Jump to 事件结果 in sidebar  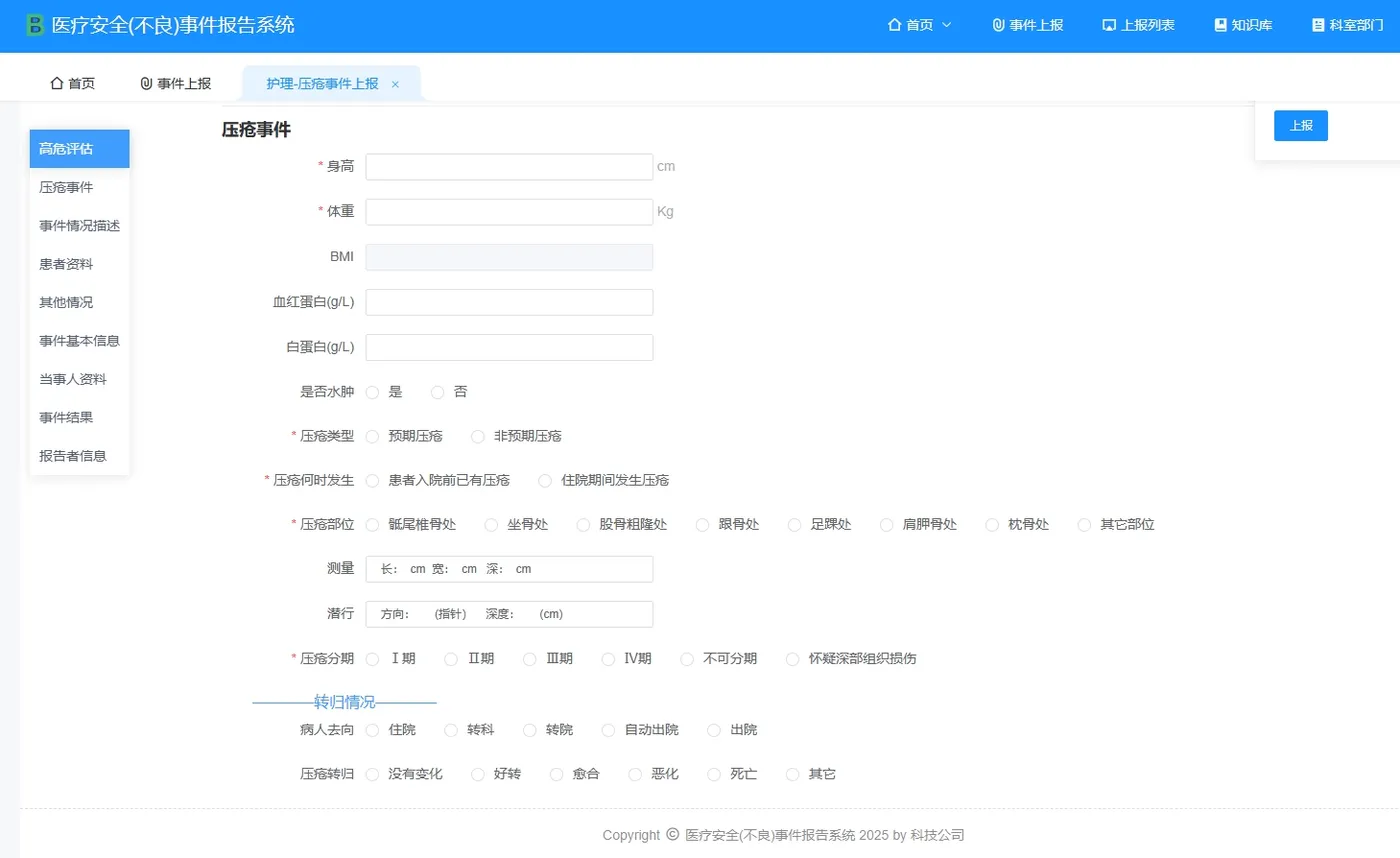point(80,417)
